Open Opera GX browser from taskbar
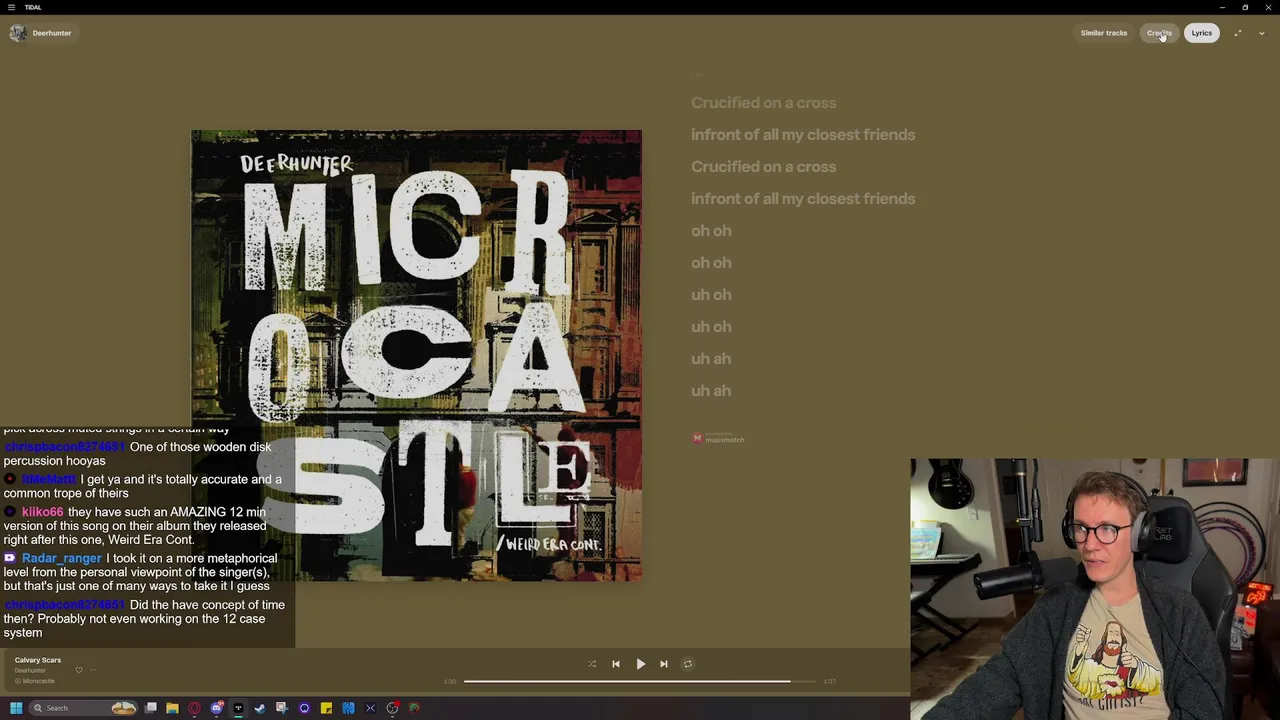The image size is (1280, 720). (194, 708)
